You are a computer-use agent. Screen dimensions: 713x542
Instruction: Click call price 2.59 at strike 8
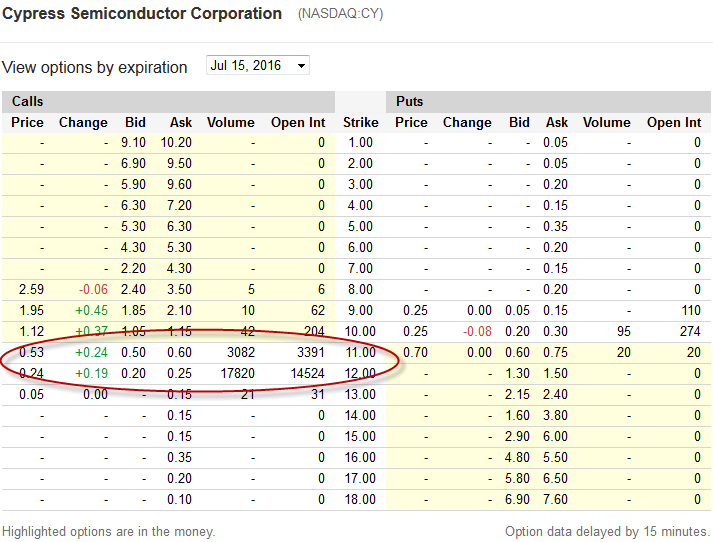(x=31, y=290)
